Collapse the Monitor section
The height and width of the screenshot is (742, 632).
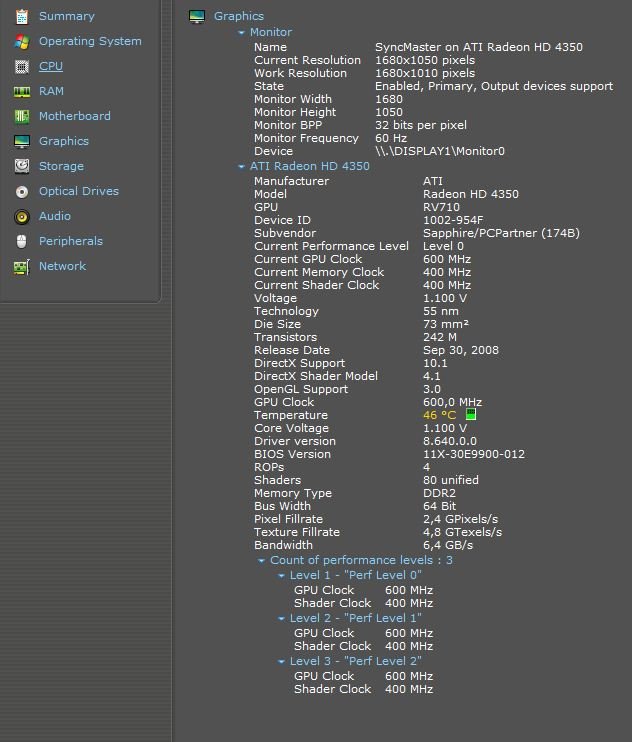click(241, 33)
